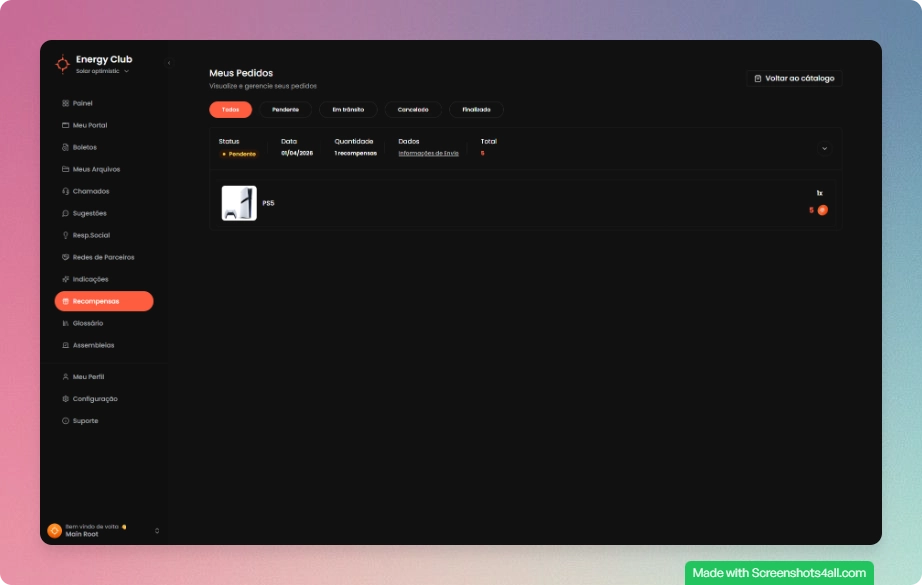Click the Chamados headset icon
This screenshot has width=922, height=585.
point(65,191)
